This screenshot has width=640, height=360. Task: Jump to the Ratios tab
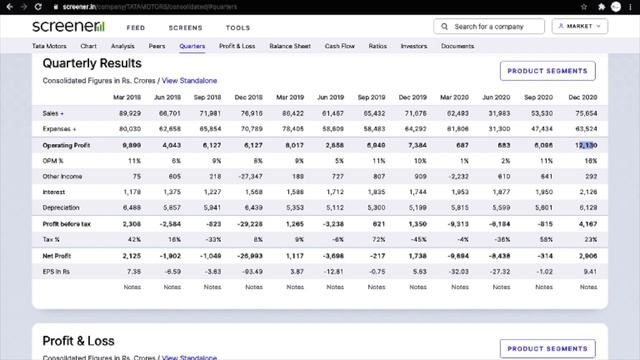(378, 46)
